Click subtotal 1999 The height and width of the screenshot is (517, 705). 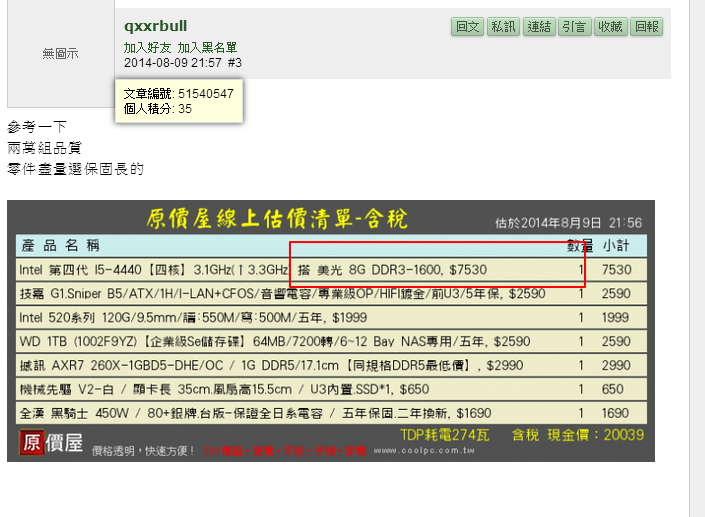tap(615, 317)
